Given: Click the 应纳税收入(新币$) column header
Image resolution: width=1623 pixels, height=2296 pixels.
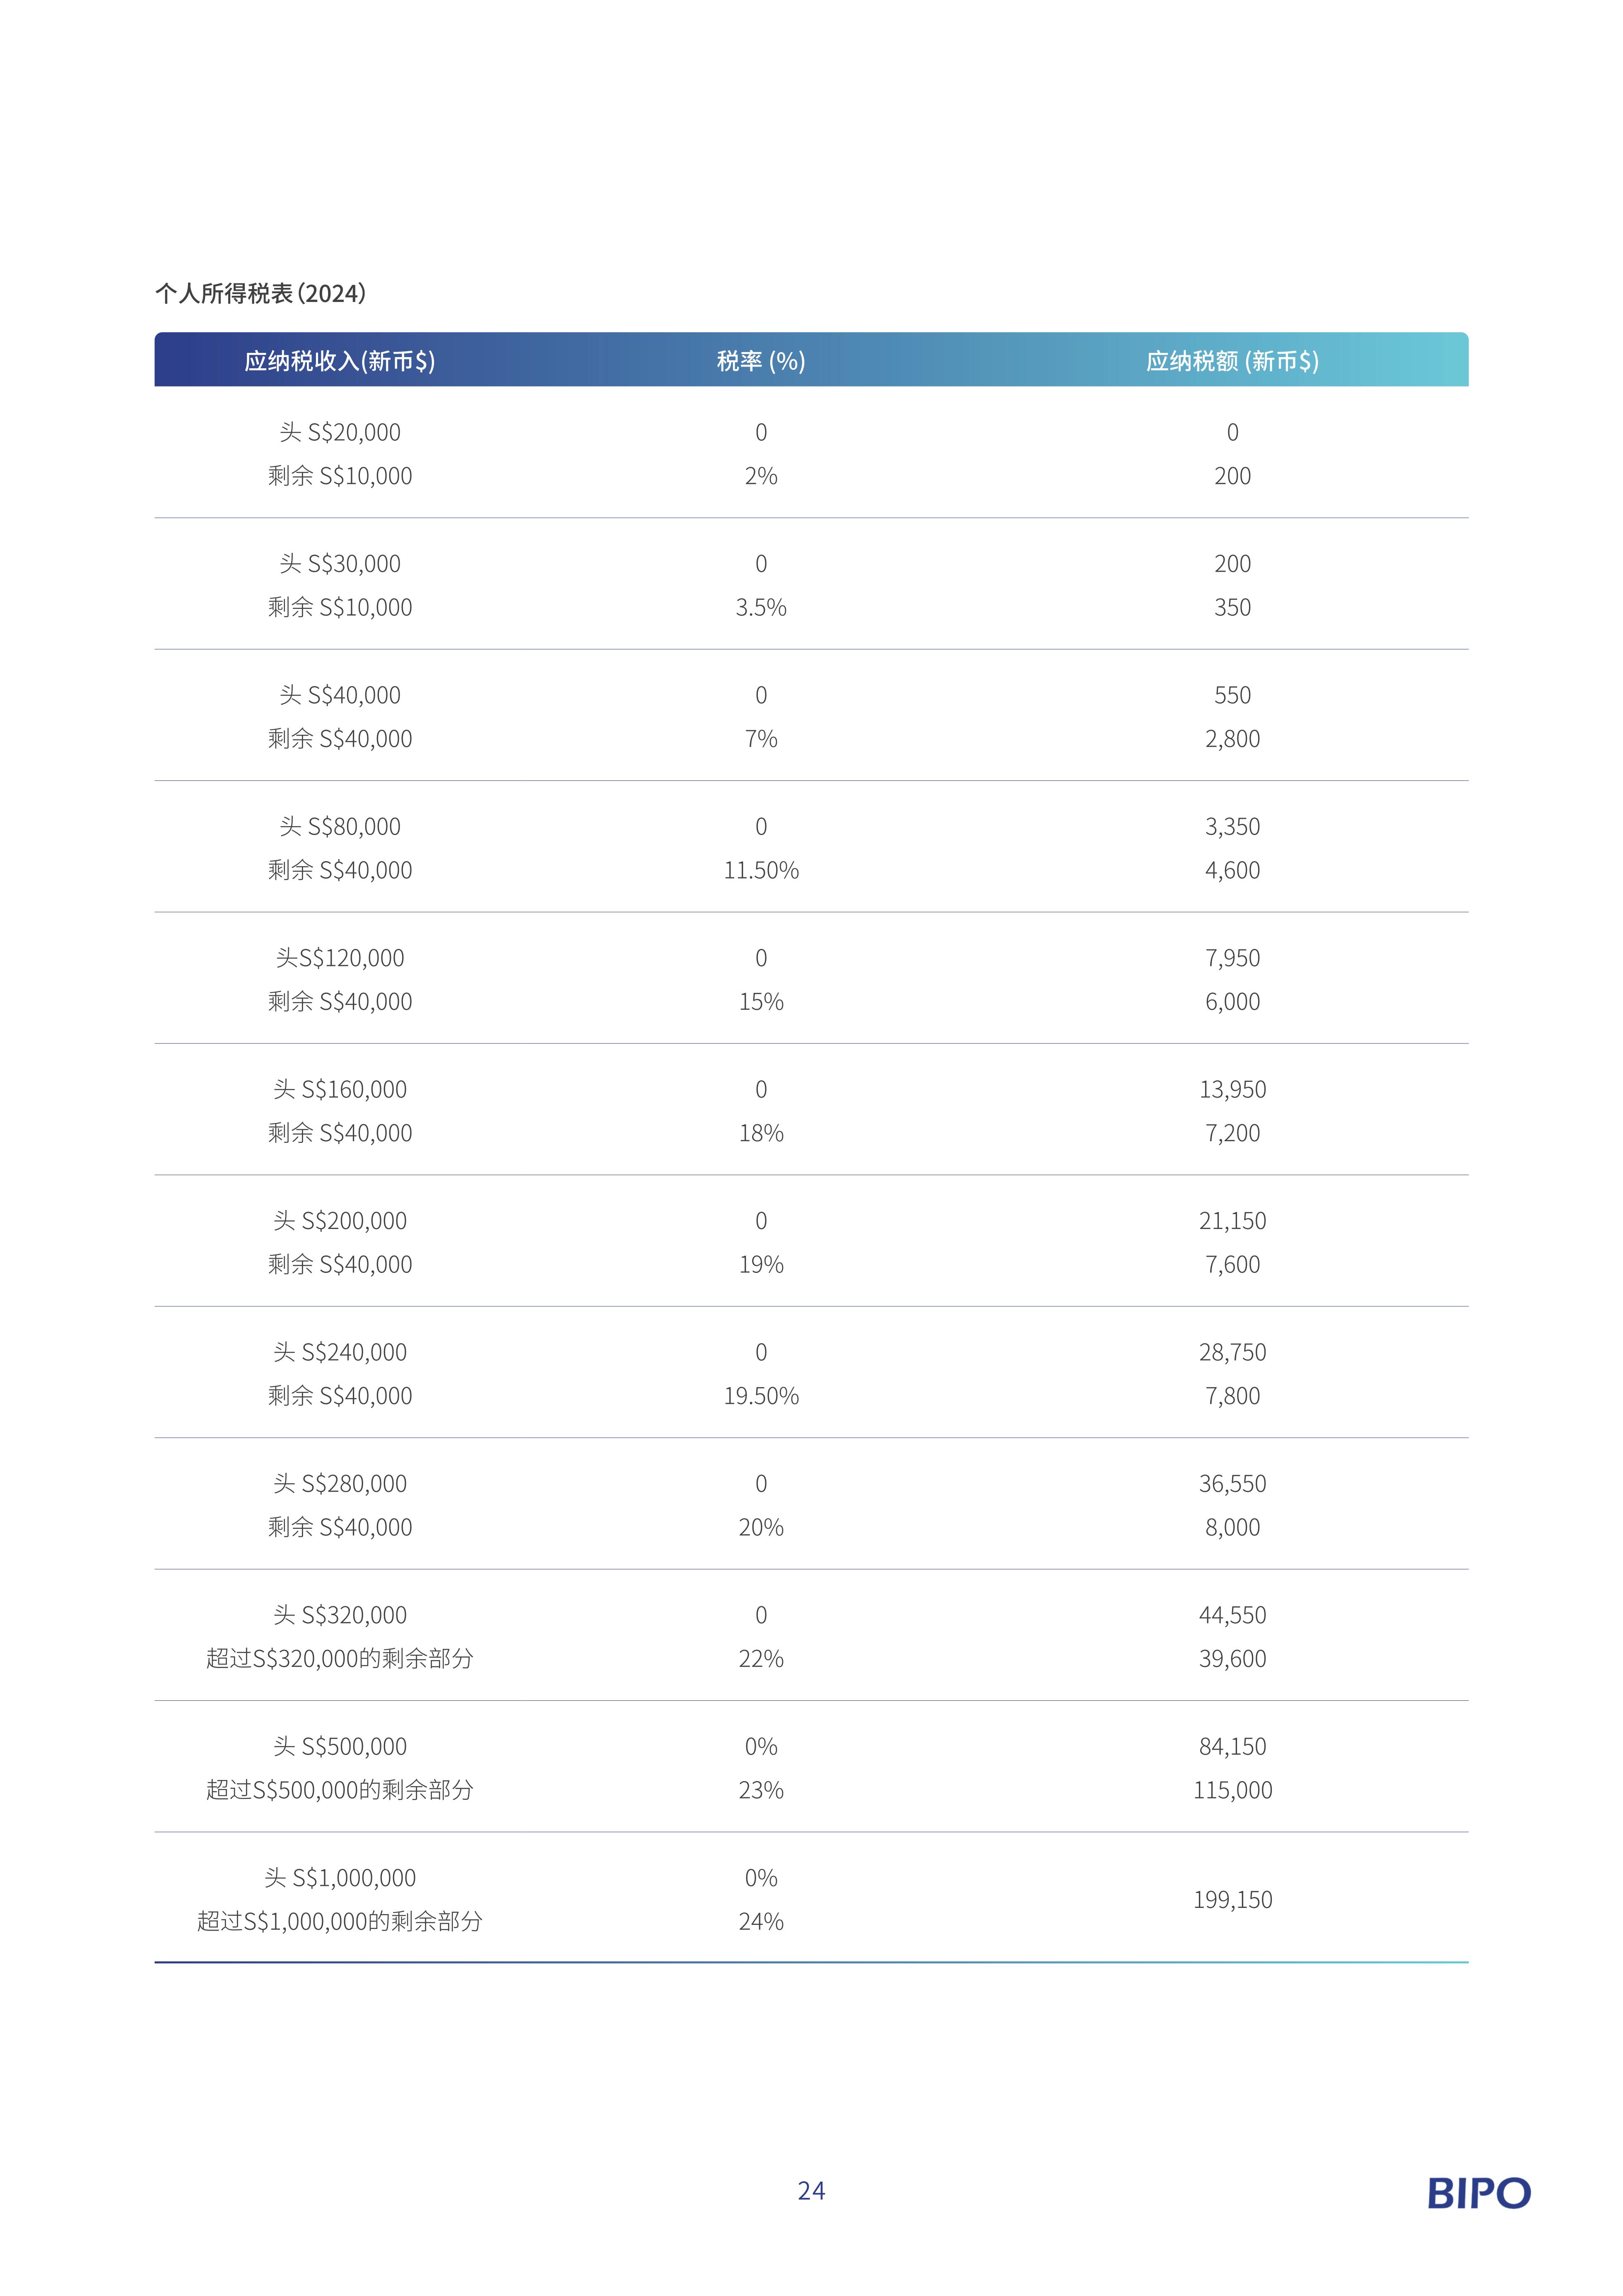Looking at the screenshot, I should (340, 361).
